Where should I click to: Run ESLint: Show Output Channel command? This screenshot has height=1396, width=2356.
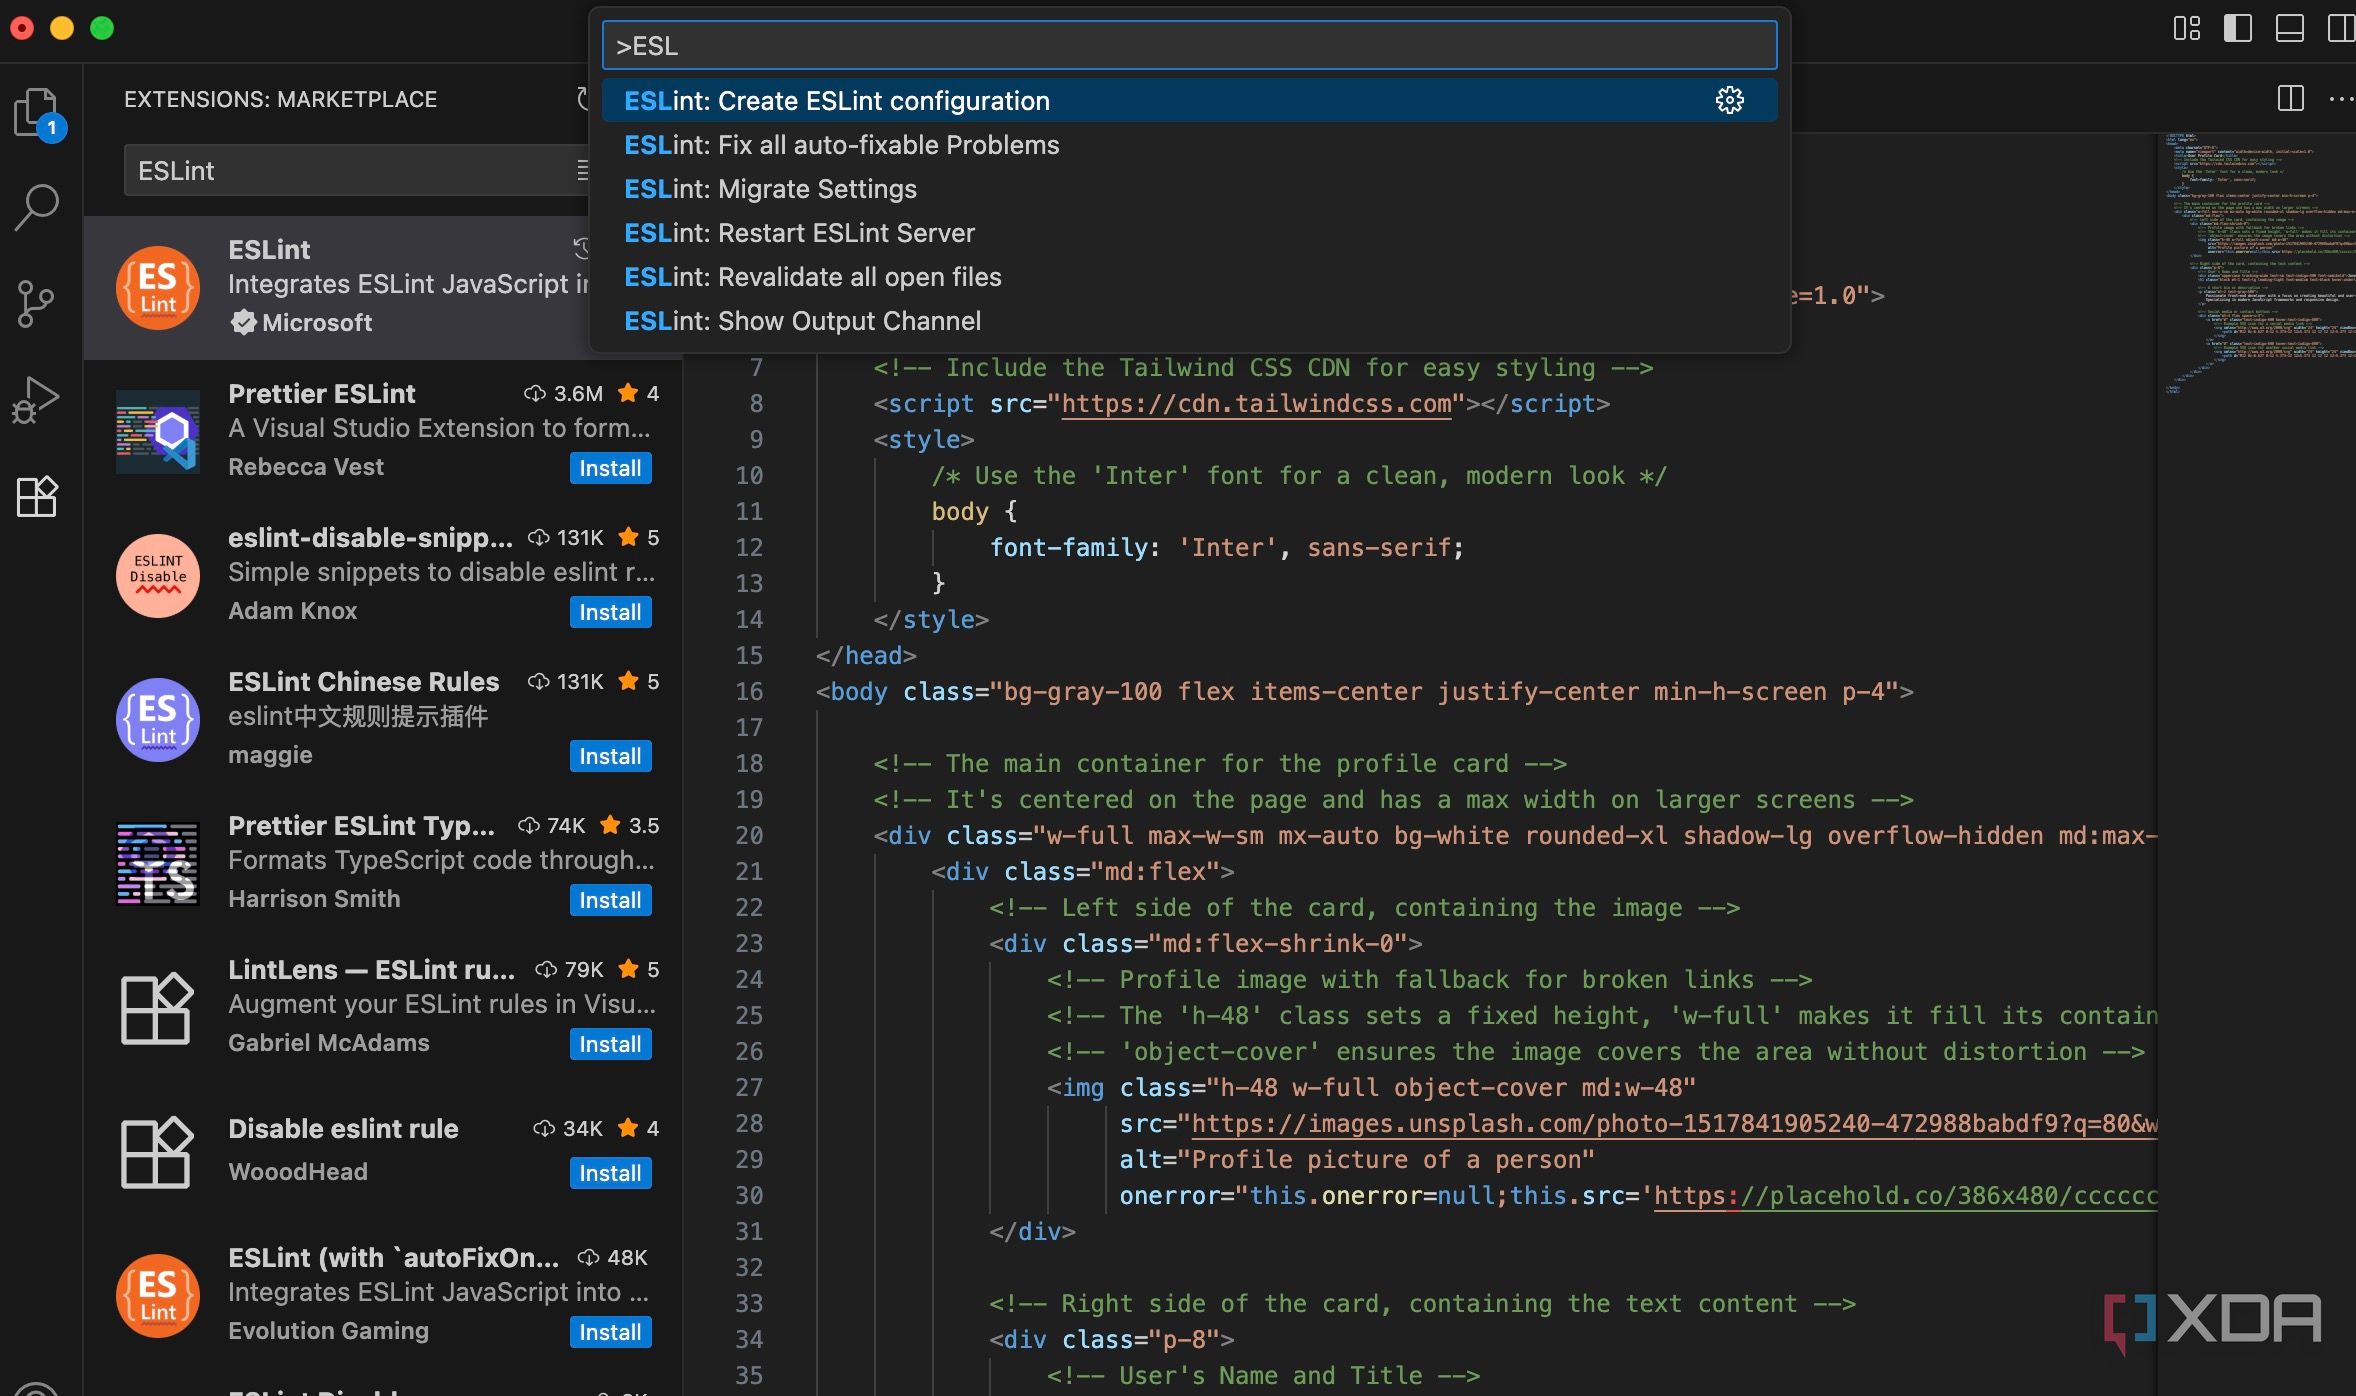pos(802,321)
